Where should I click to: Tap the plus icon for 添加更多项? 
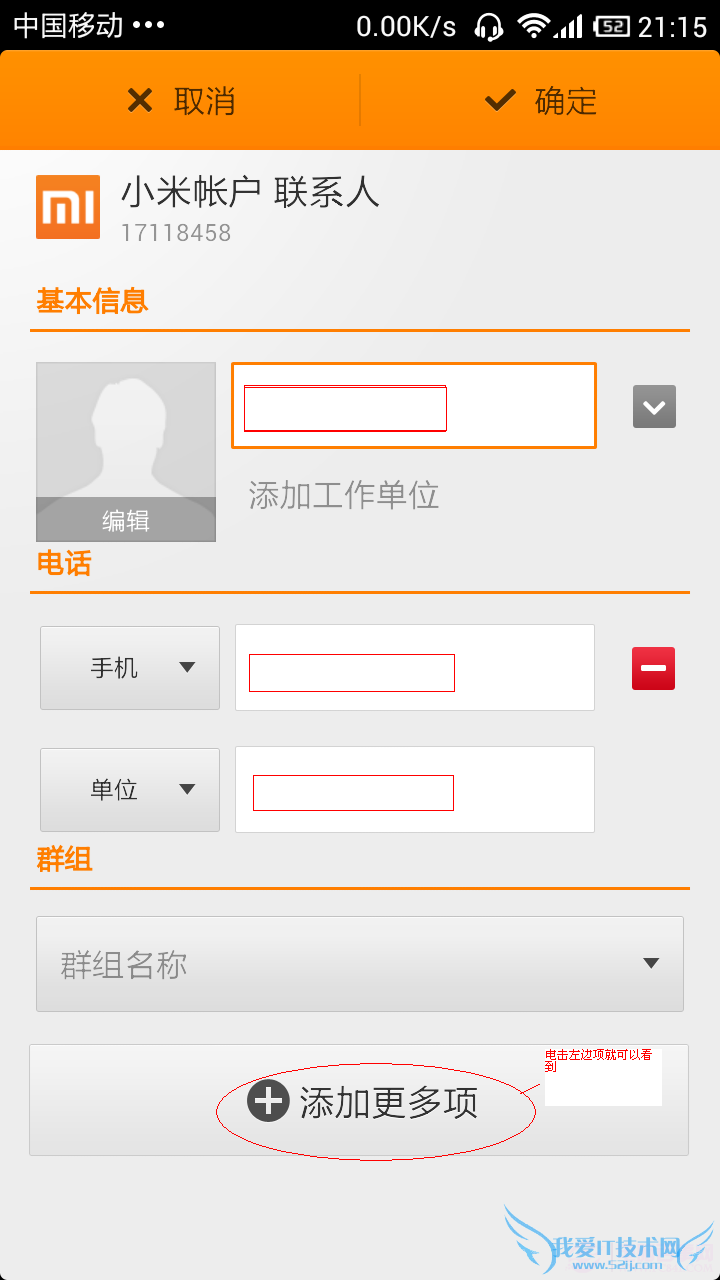[x=268, y=1101]
